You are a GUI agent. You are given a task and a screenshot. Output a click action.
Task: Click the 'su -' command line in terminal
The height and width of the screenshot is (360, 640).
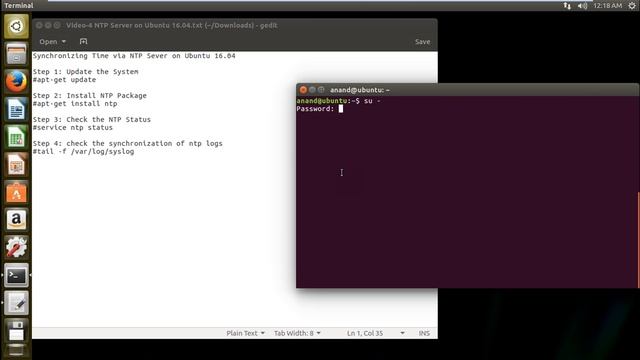(338, 101)
